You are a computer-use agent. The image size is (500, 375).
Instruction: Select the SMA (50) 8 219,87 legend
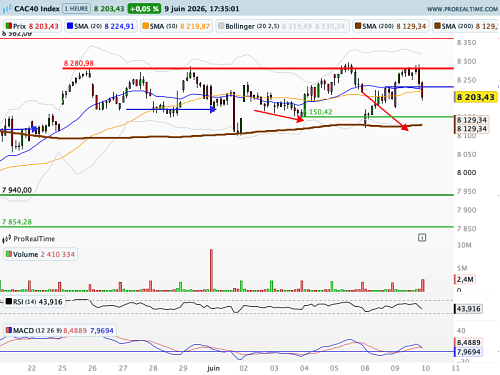tap(176, 26)
